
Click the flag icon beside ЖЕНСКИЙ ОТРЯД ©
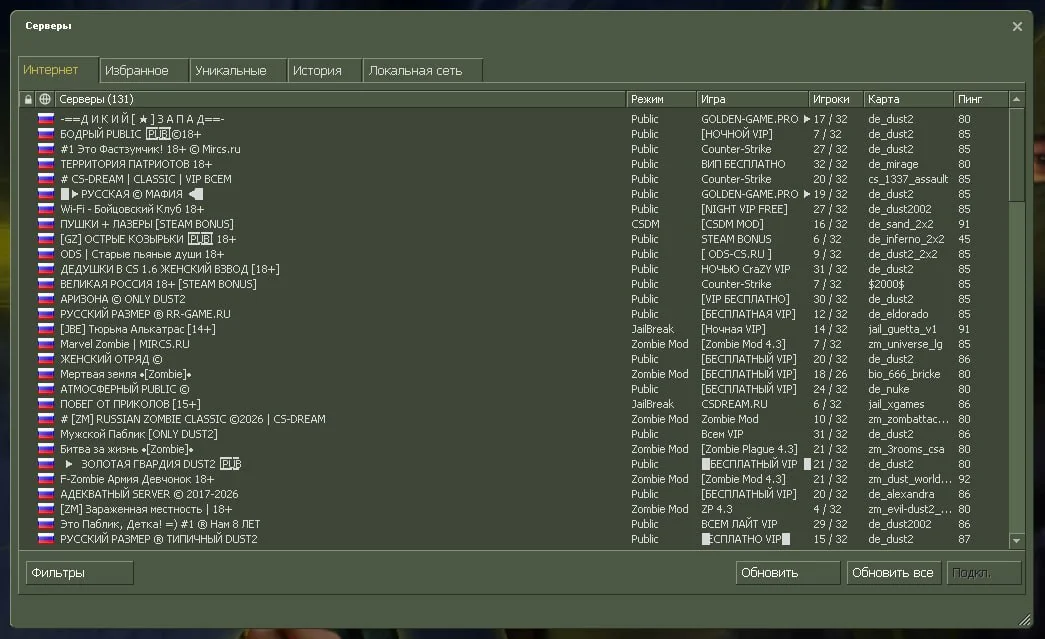point(46,359)
